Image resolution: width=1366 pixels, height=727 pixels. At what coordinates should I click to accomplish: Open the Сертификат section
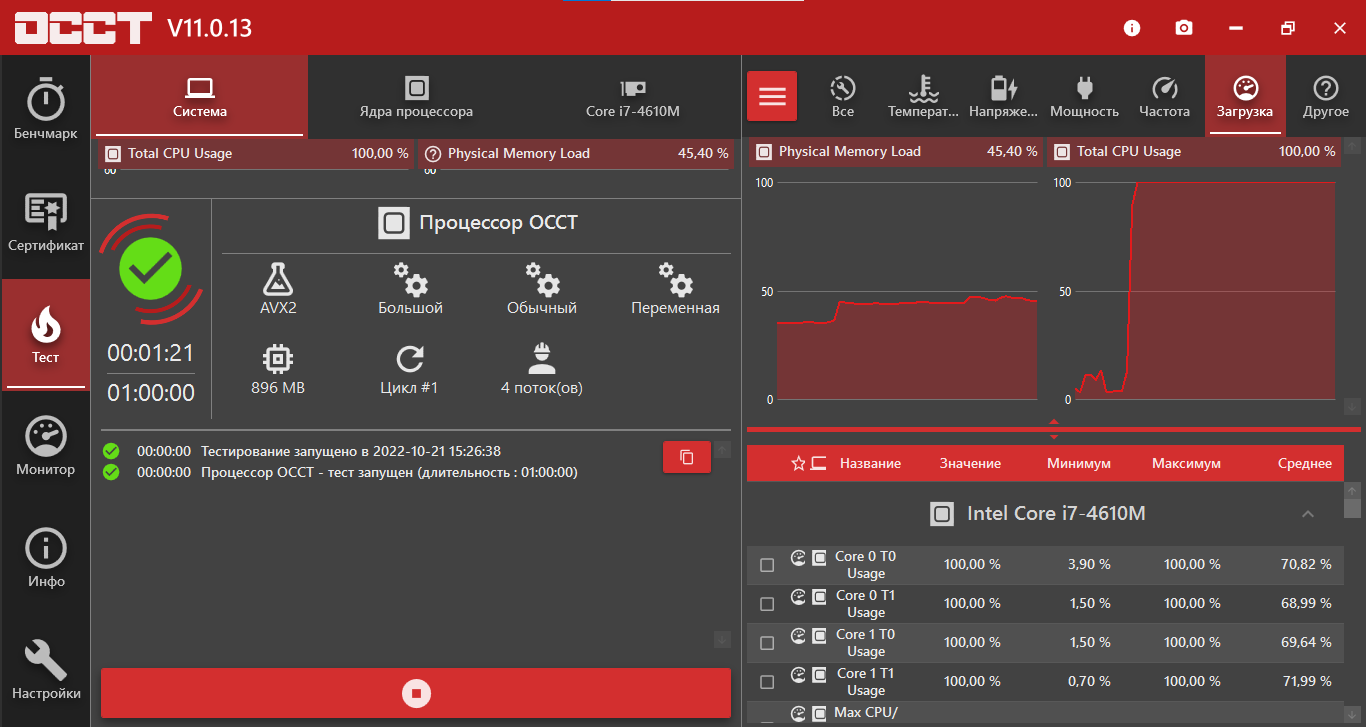click(x=45, y=223)
